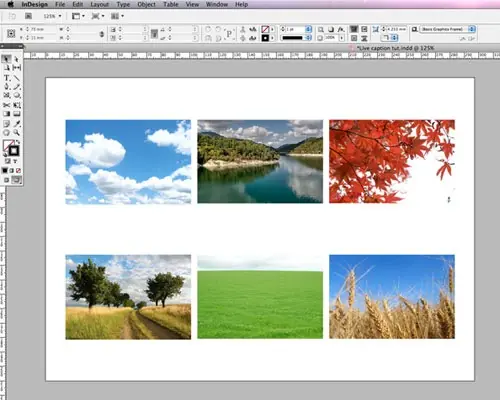Select the Hand tool
This screenshot has width=500, height=400.
tap(6, 133)
